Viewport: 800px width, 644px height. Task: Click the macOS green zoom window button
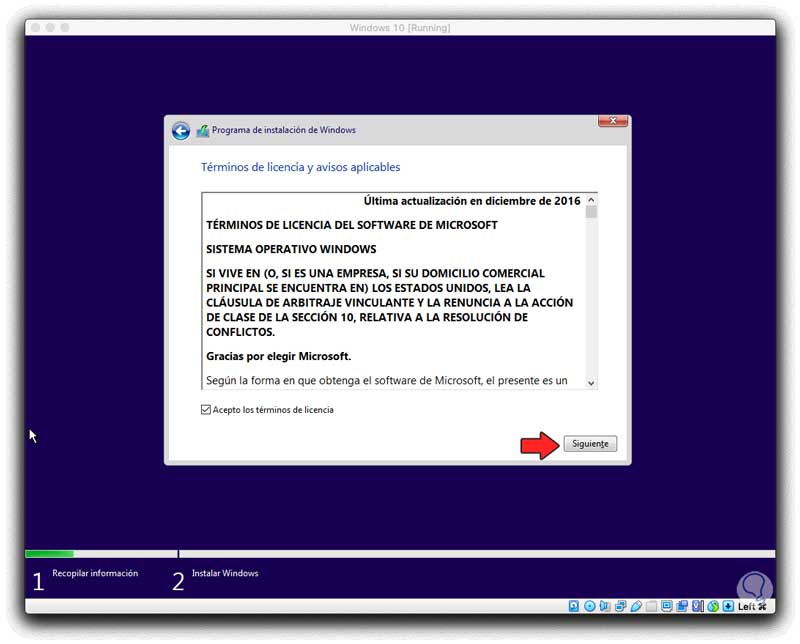point(65,28)
